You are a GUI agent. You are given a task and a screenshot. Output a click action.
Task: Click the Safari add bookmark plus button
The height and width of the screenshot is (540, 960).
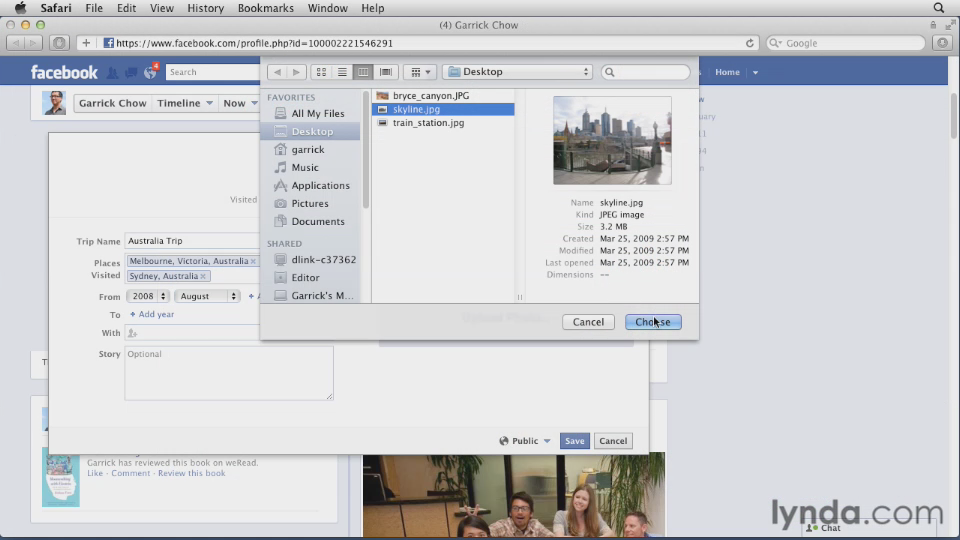pos(86,43)
